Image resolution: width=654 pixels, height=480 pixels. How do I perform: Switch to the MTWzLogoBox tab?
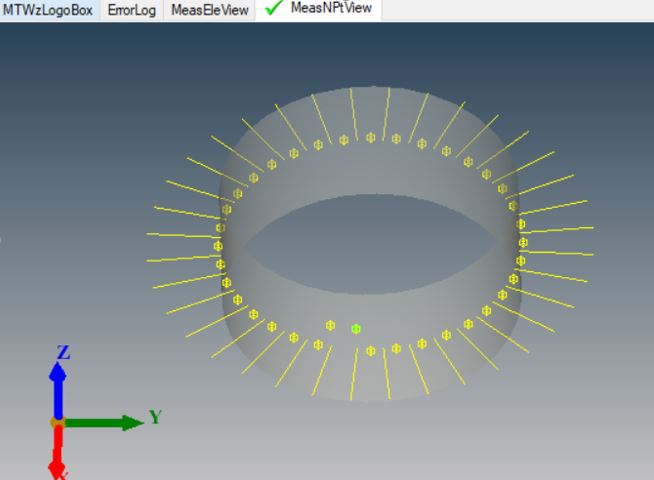[x=48, y=10]
